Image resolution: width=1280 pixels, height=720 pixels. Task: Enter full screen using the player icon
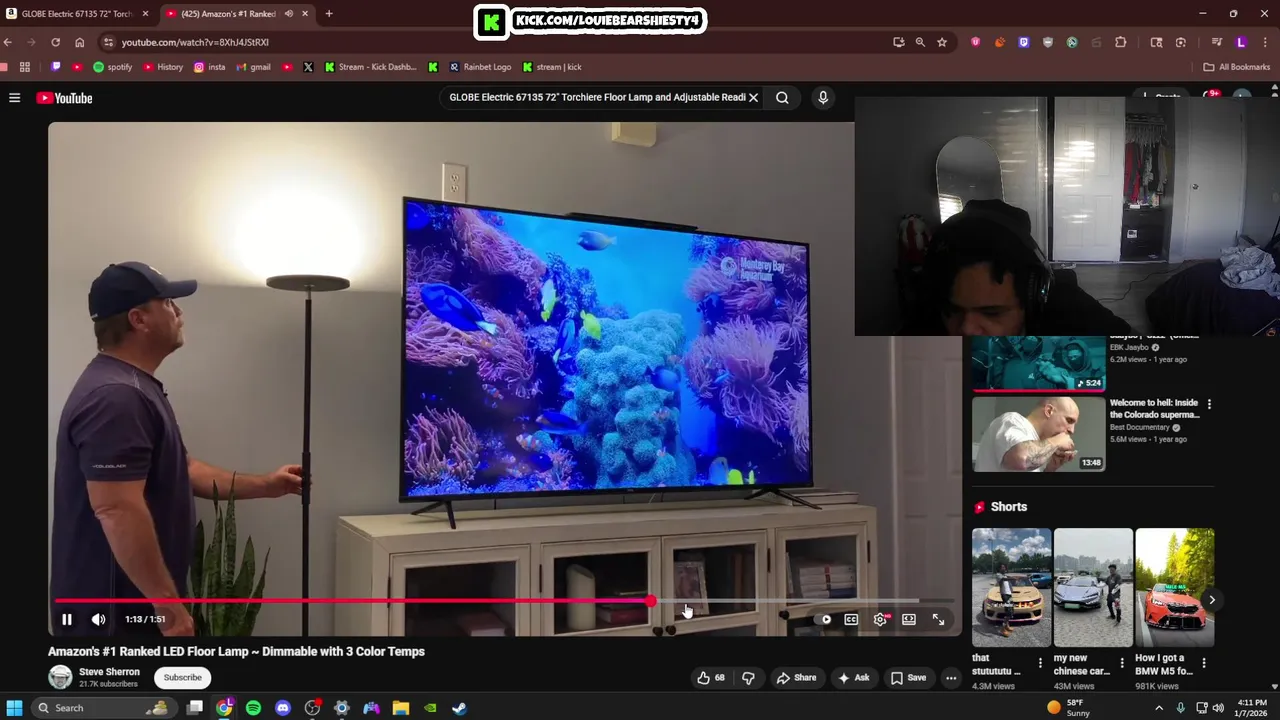tap(938, 619)
